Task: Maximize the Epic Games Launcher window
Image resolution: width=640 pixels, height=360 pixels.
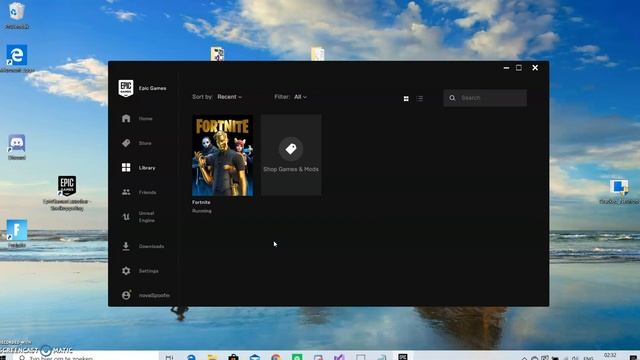Action: pos(519,68)
